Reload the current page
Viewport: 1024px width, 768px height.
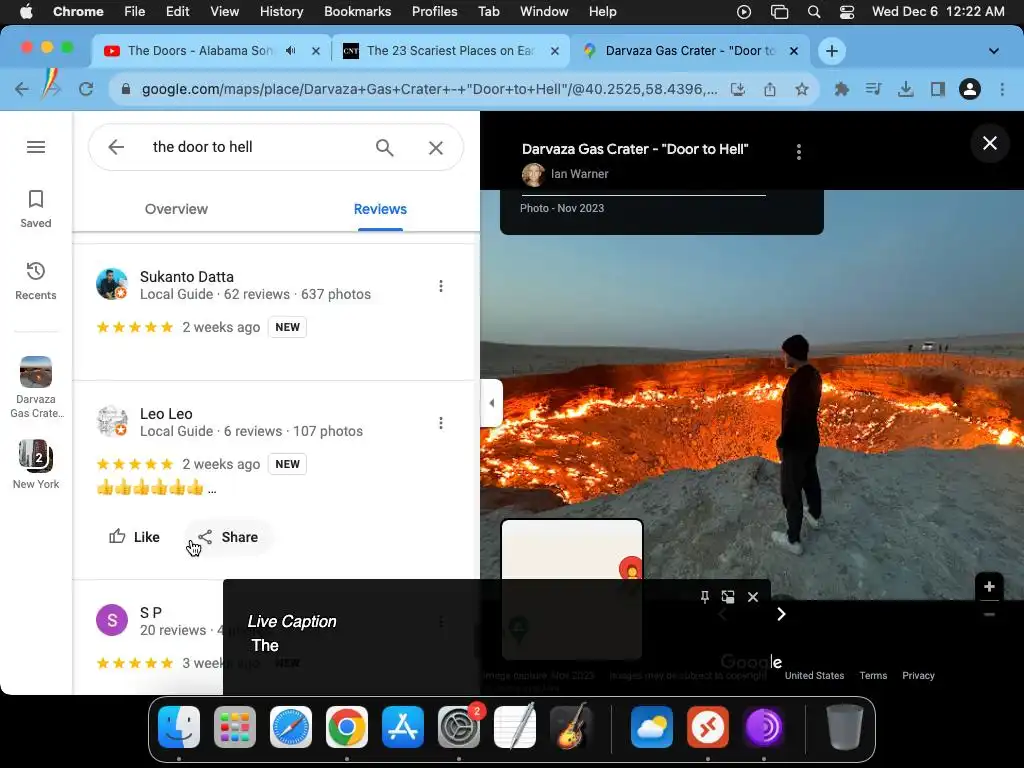86,89
